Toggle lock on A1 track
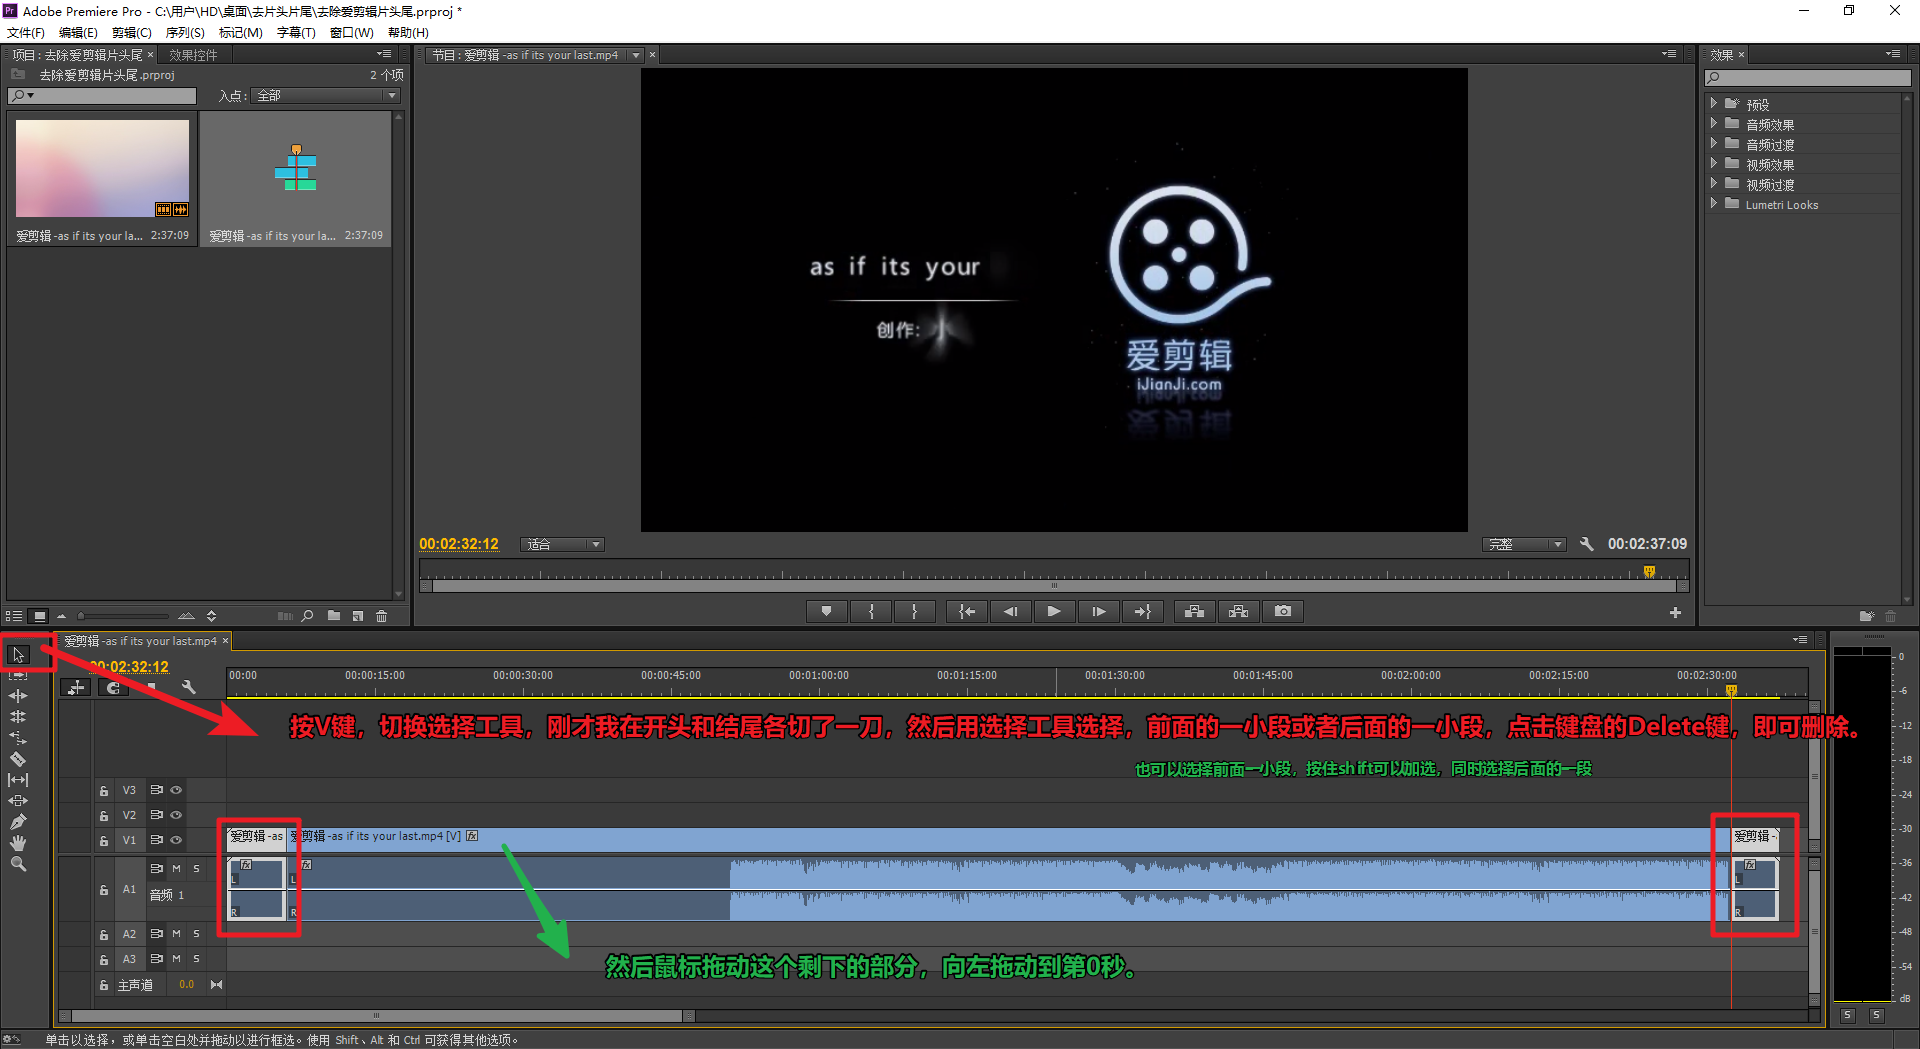 click(x=104, y=890)
